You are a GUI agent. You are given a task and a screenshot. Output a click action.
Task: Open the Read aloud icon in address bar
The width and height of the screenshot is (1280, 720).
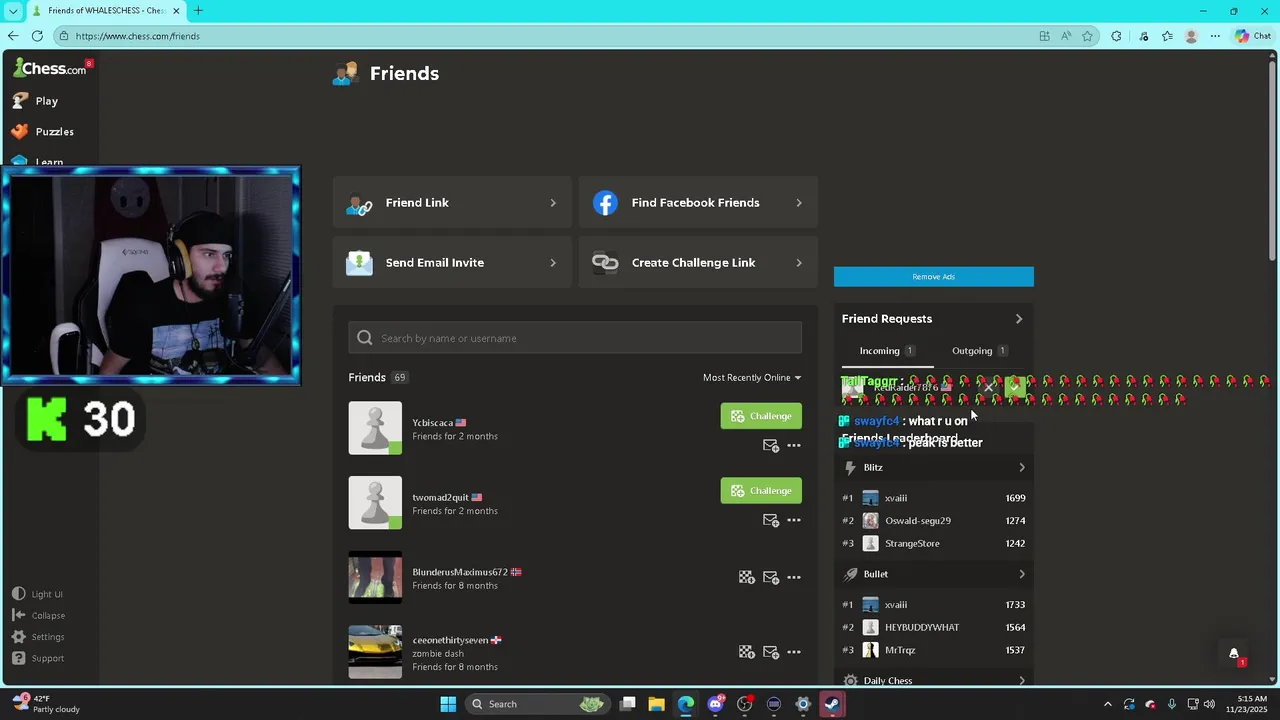[1066, 36]
